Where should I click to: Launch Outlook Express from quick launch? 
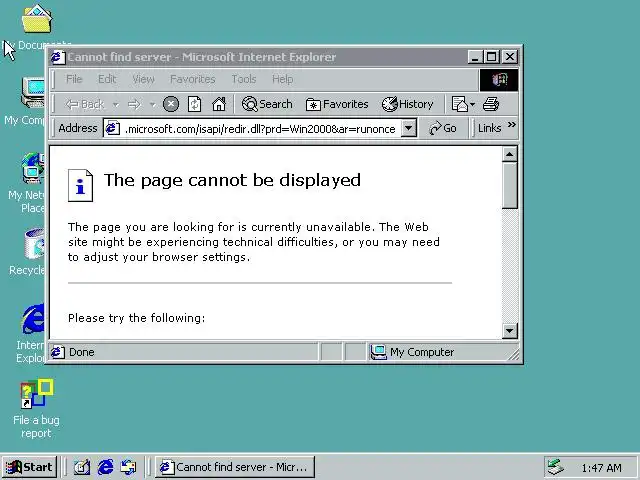129,467
